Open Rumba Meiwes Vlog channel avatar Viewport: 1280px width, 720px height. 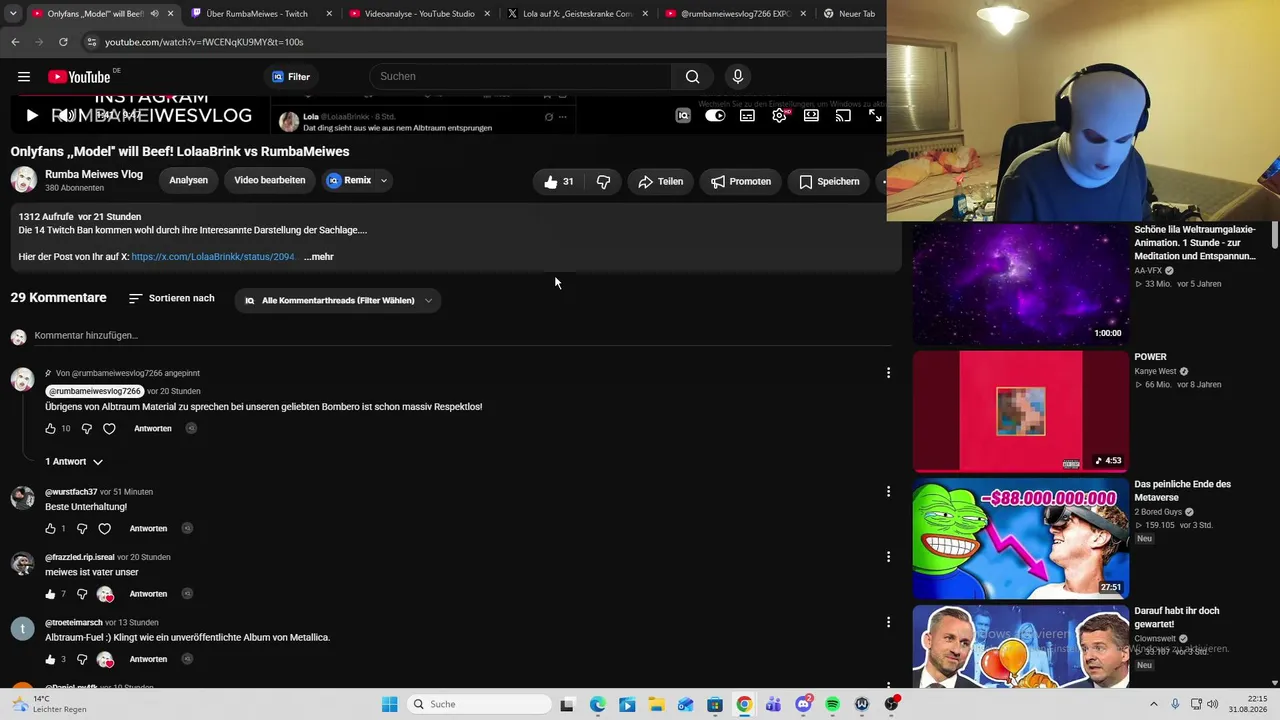[x=24, y=180]
